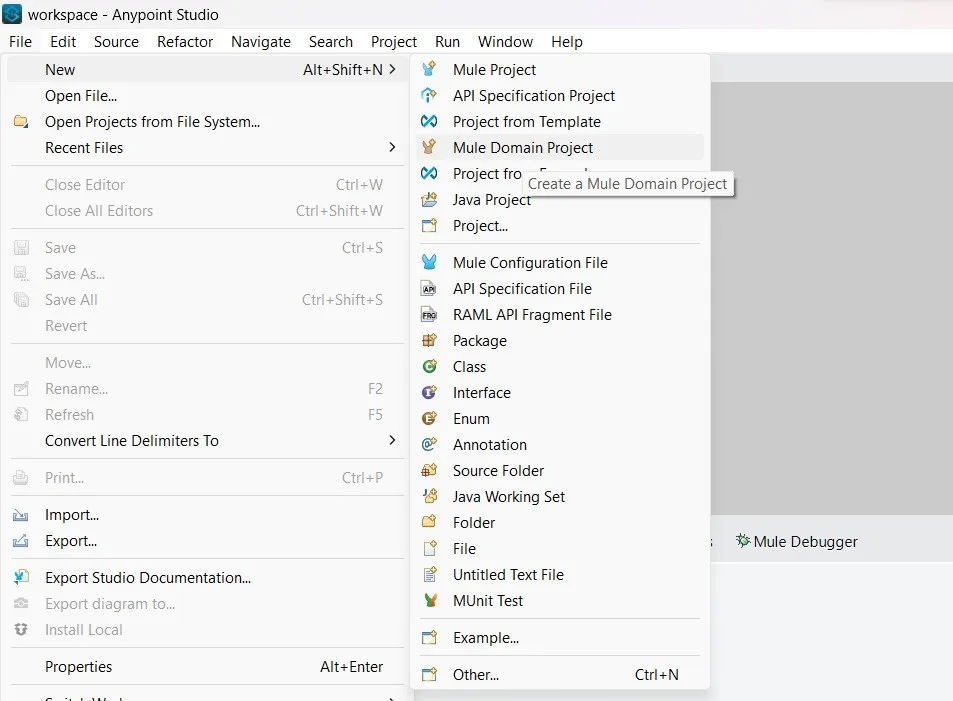Select File entry in New submenu
Image resolution: width=953 pixels, height=701 pixels.
pos(560,548)
